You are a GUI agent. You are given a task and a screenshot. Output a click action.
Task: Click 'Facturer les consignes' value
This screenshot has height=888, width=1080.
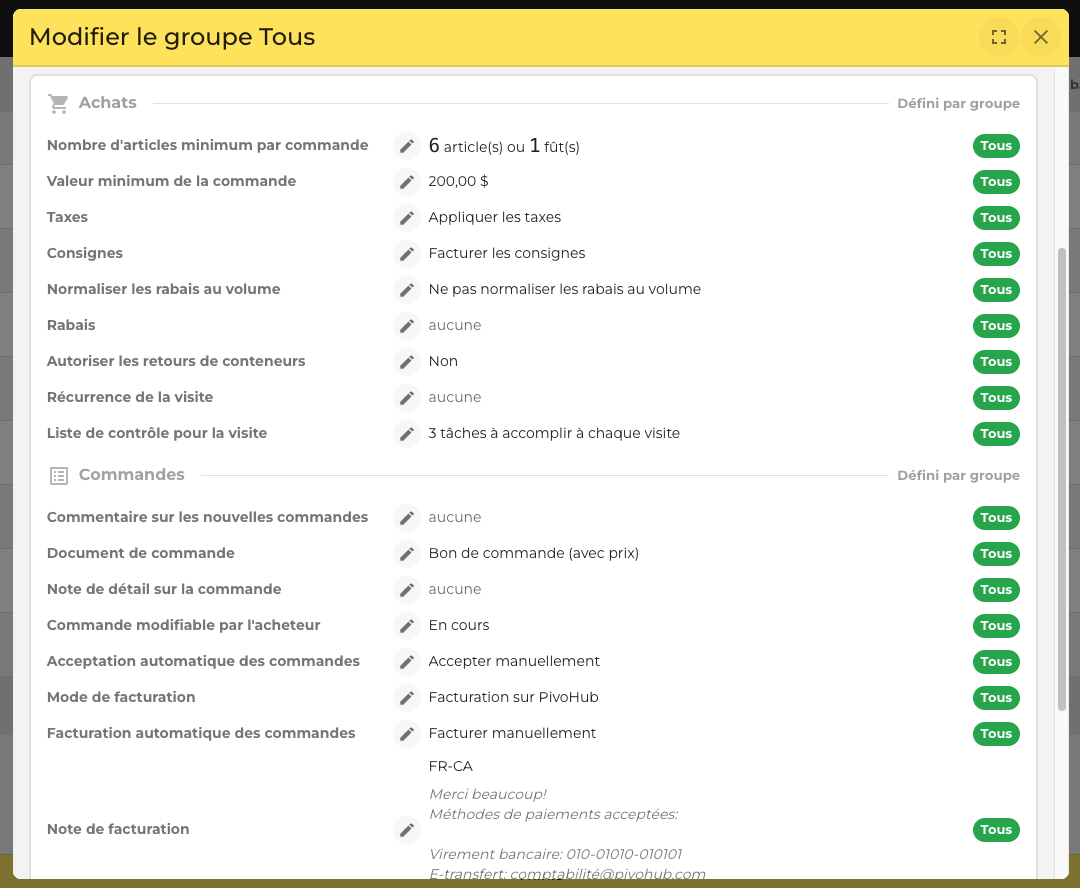point(507,254)
